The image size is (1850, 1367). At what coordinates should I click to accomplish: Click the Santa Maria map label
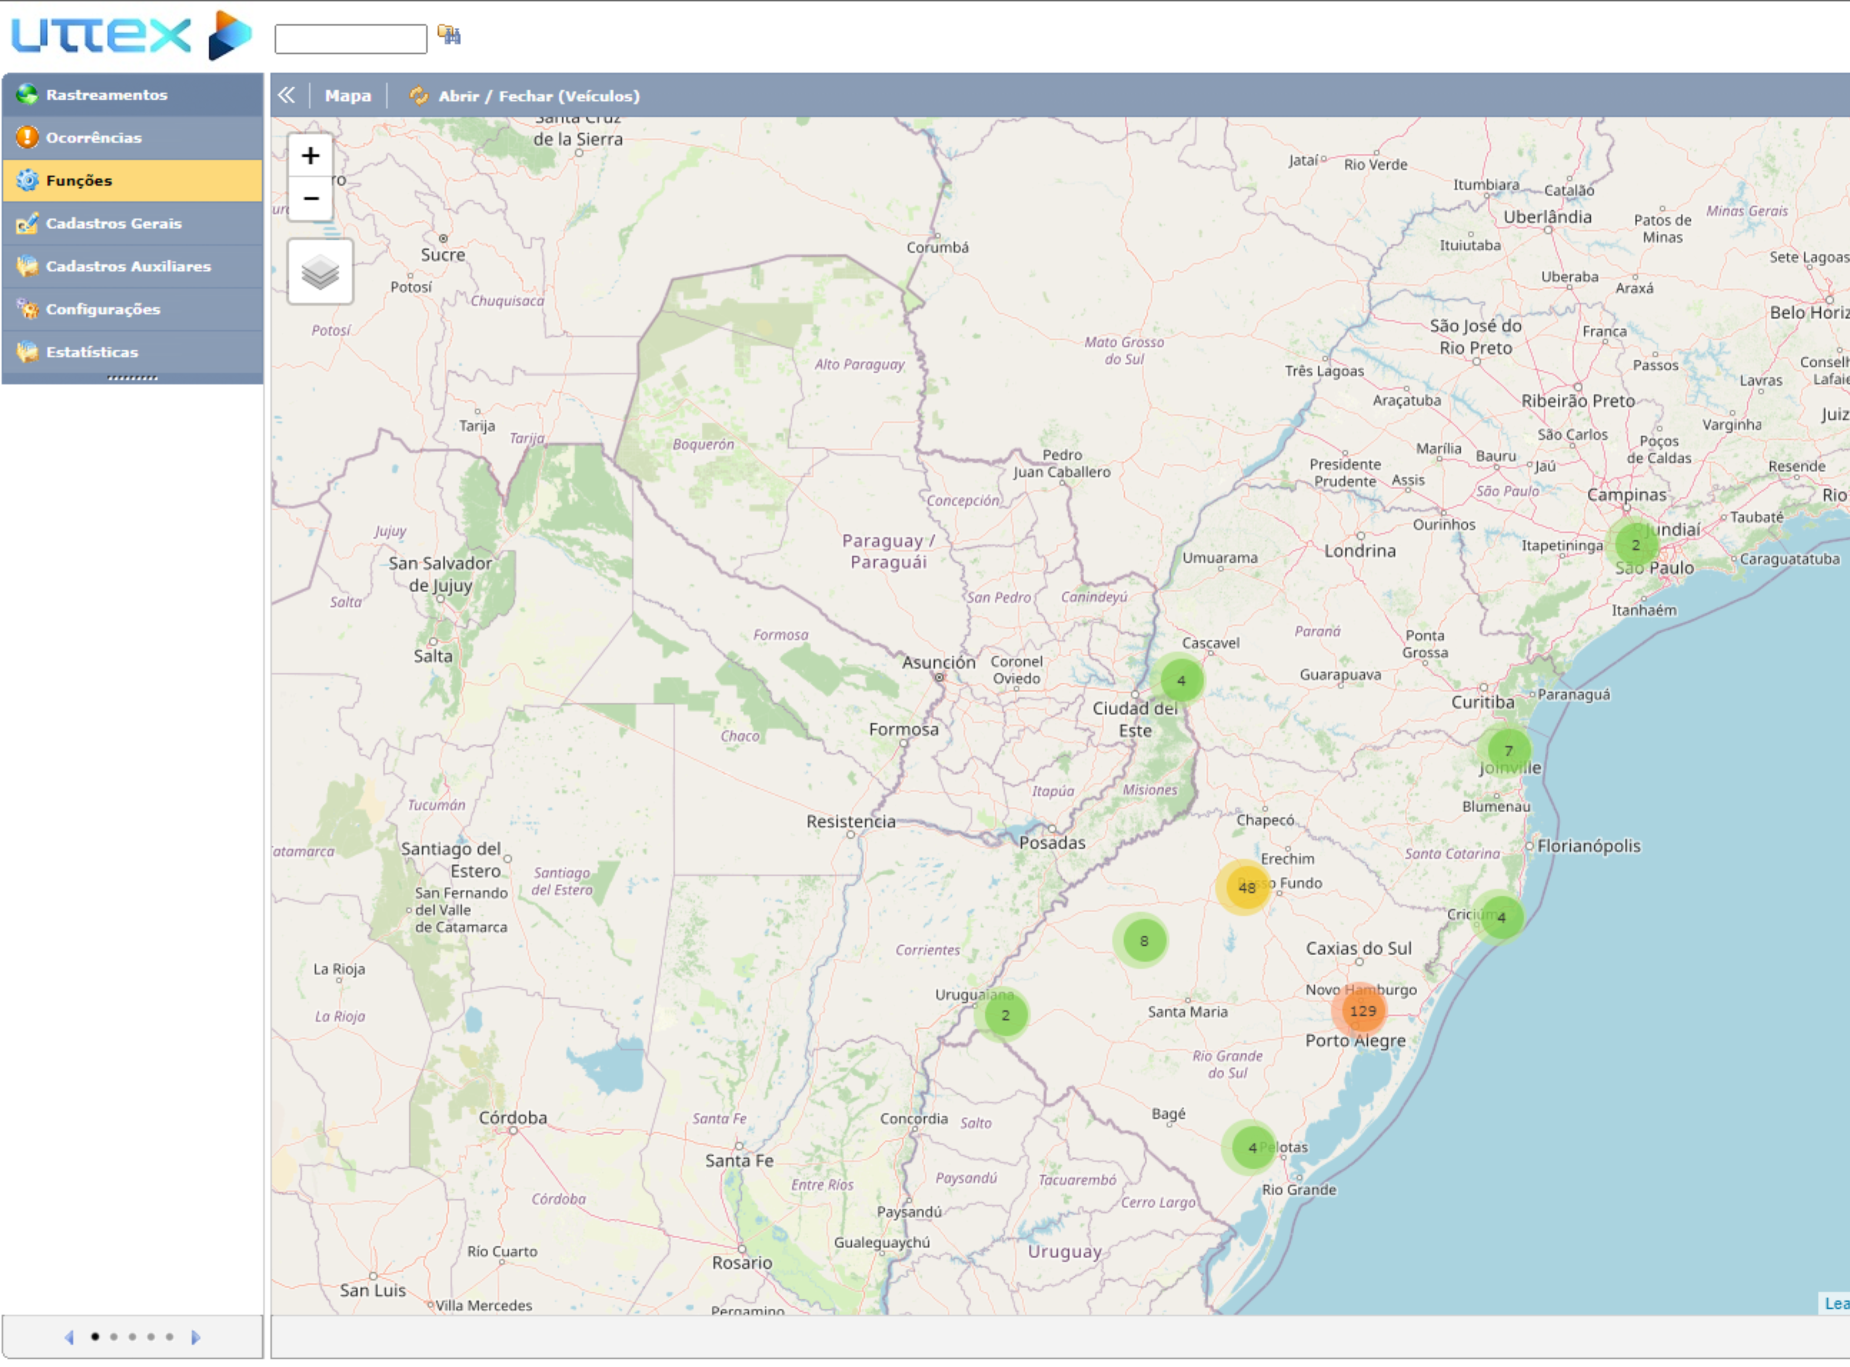point(1187,1012)
